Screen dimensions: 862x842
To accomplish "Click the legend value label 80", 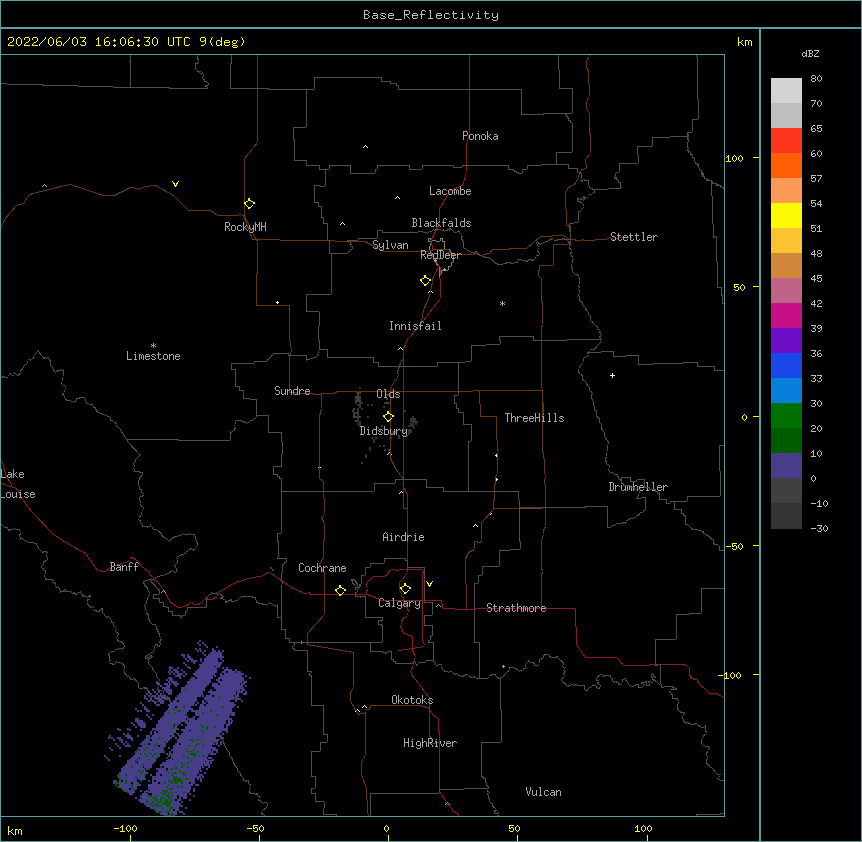I will pyautogui.click(x=816, y=79).
